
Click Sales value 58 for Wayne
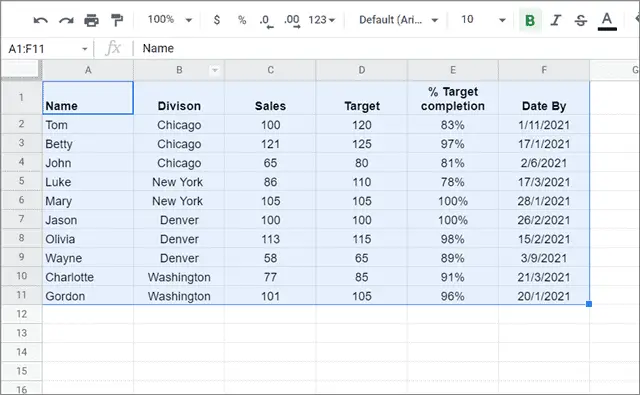point(270,258)
